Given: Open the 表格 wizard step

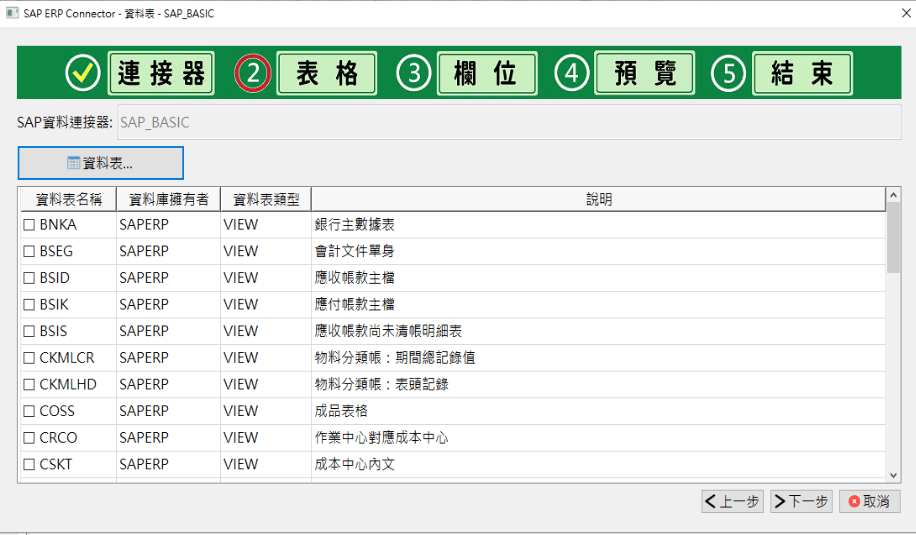Looking at the screenshot, I should pos(327,73).
